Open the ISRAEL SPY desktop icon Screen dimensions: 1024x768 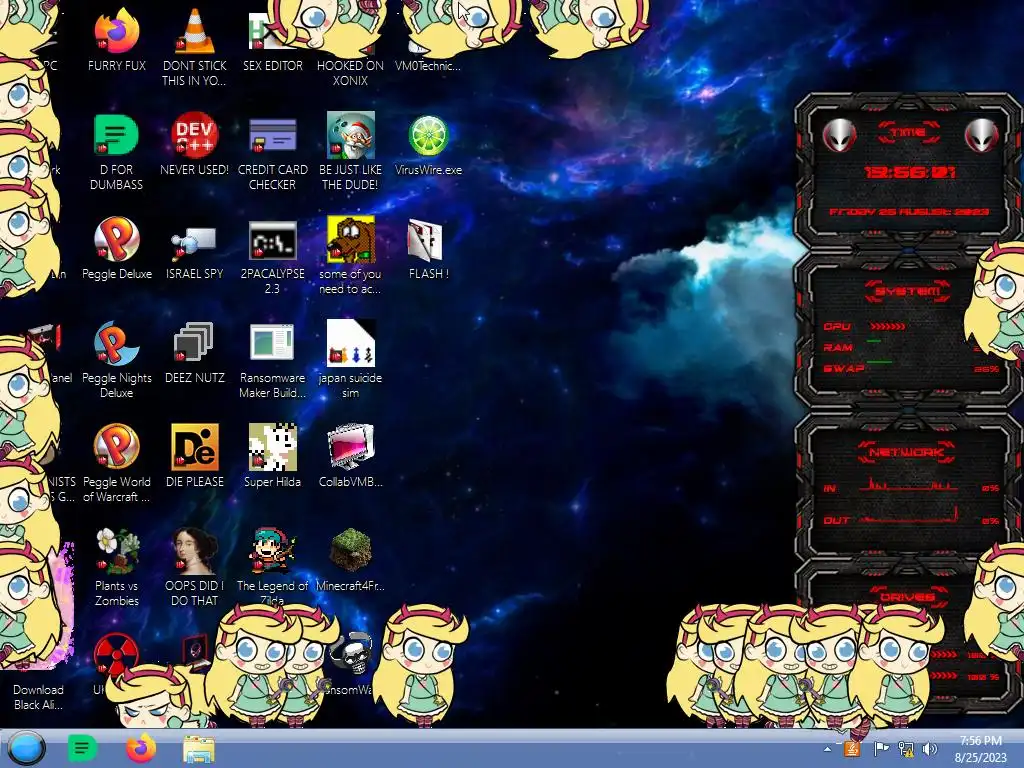point(194,240)
